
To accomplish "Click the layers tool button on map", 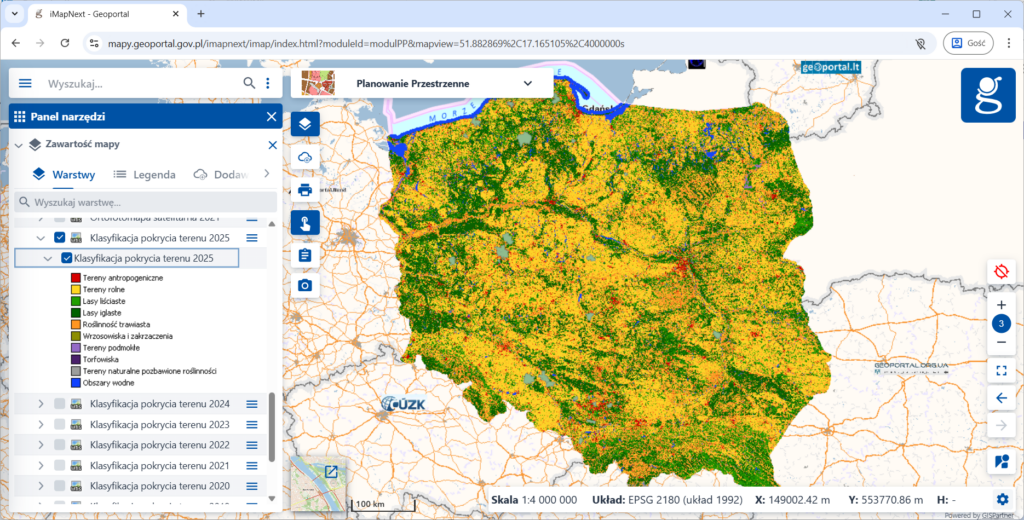I will click(305, 124).
